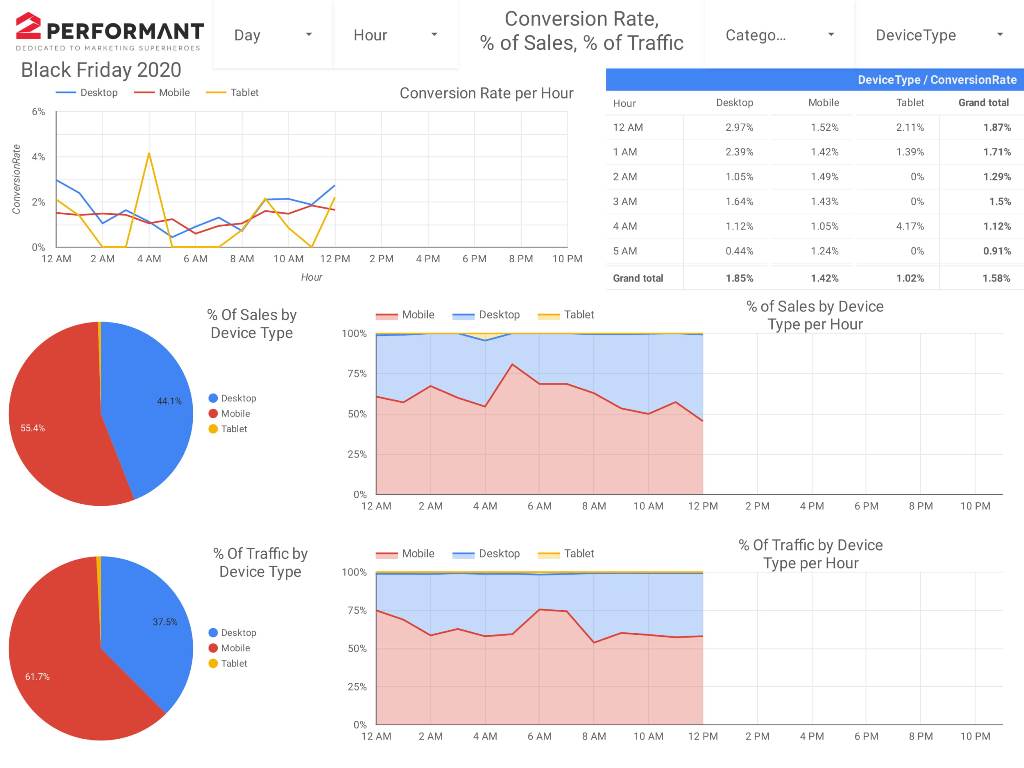Open the Day filter dropdown

click(x=273, y=35)
